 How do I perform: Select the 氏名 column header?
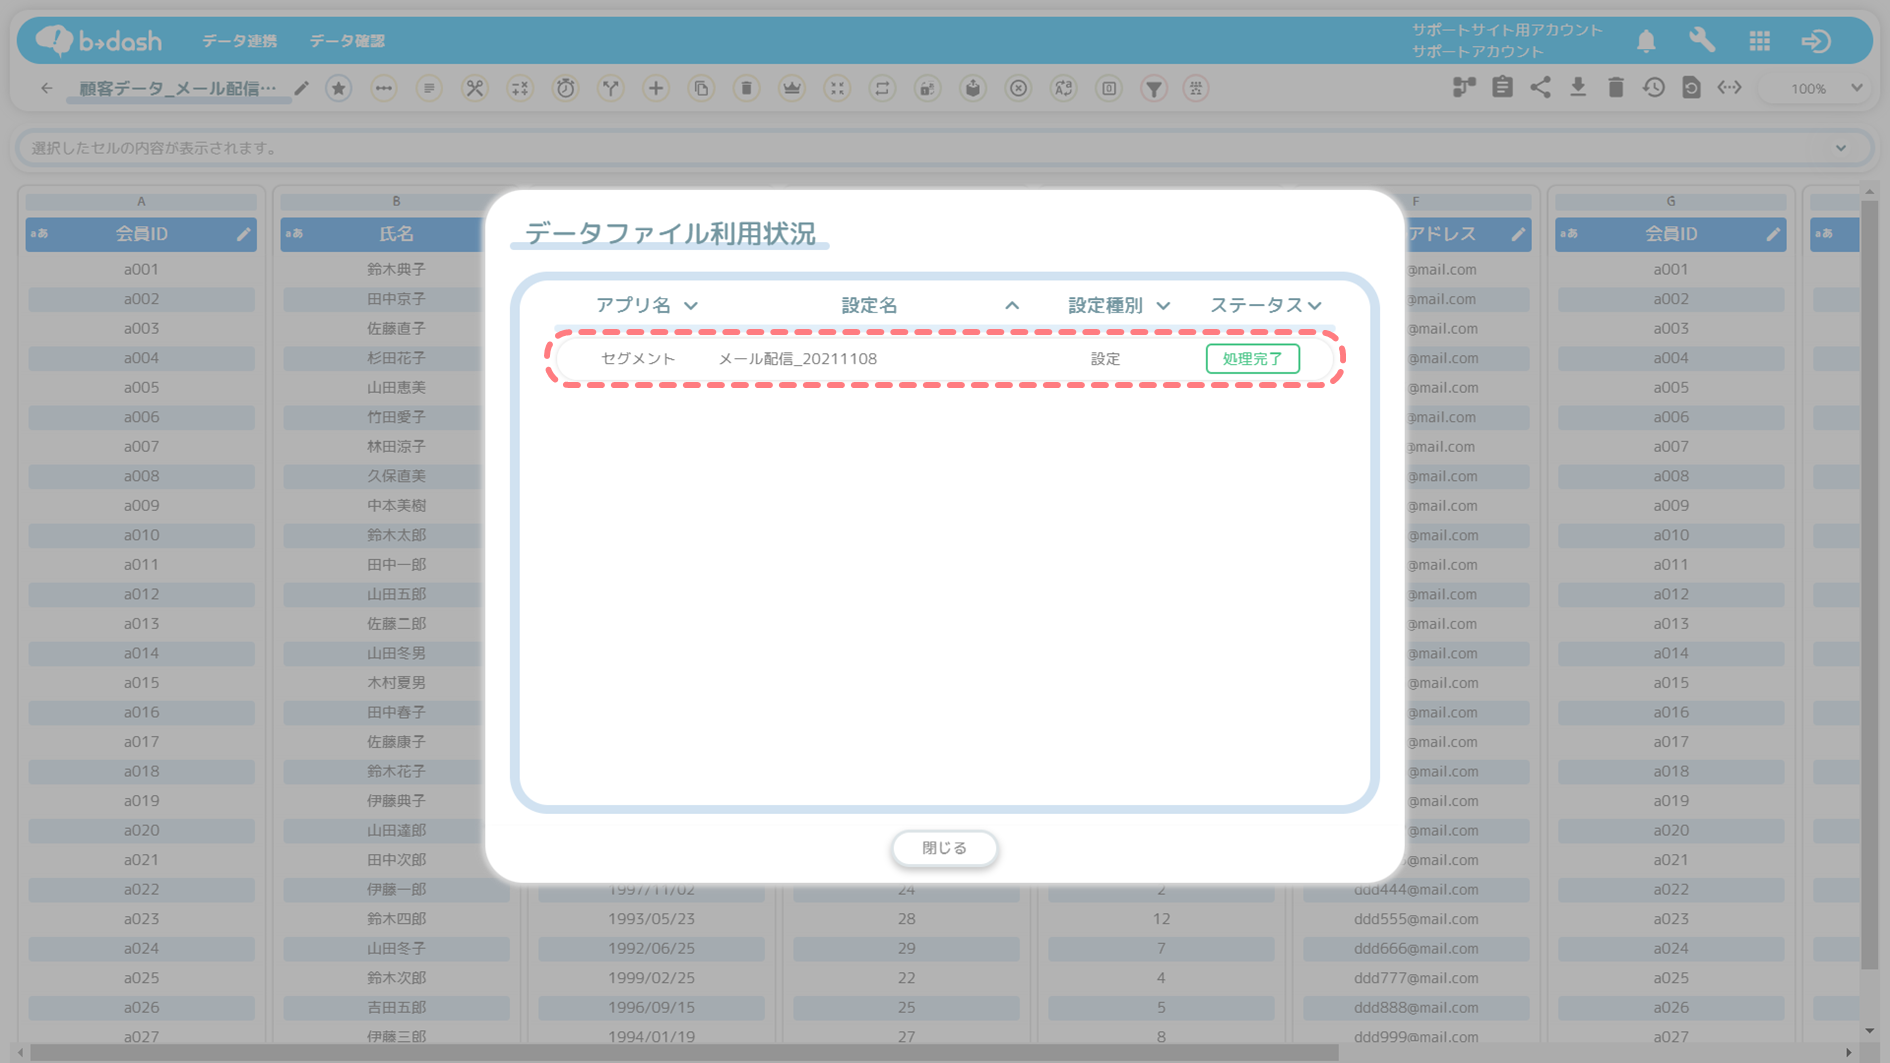click(x=396, y=234)
